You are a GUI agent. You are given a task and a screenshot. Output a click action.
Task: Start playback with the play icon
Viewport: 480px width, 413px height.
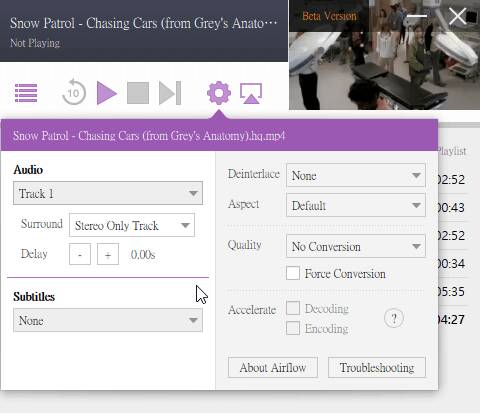tap(107, 93)
